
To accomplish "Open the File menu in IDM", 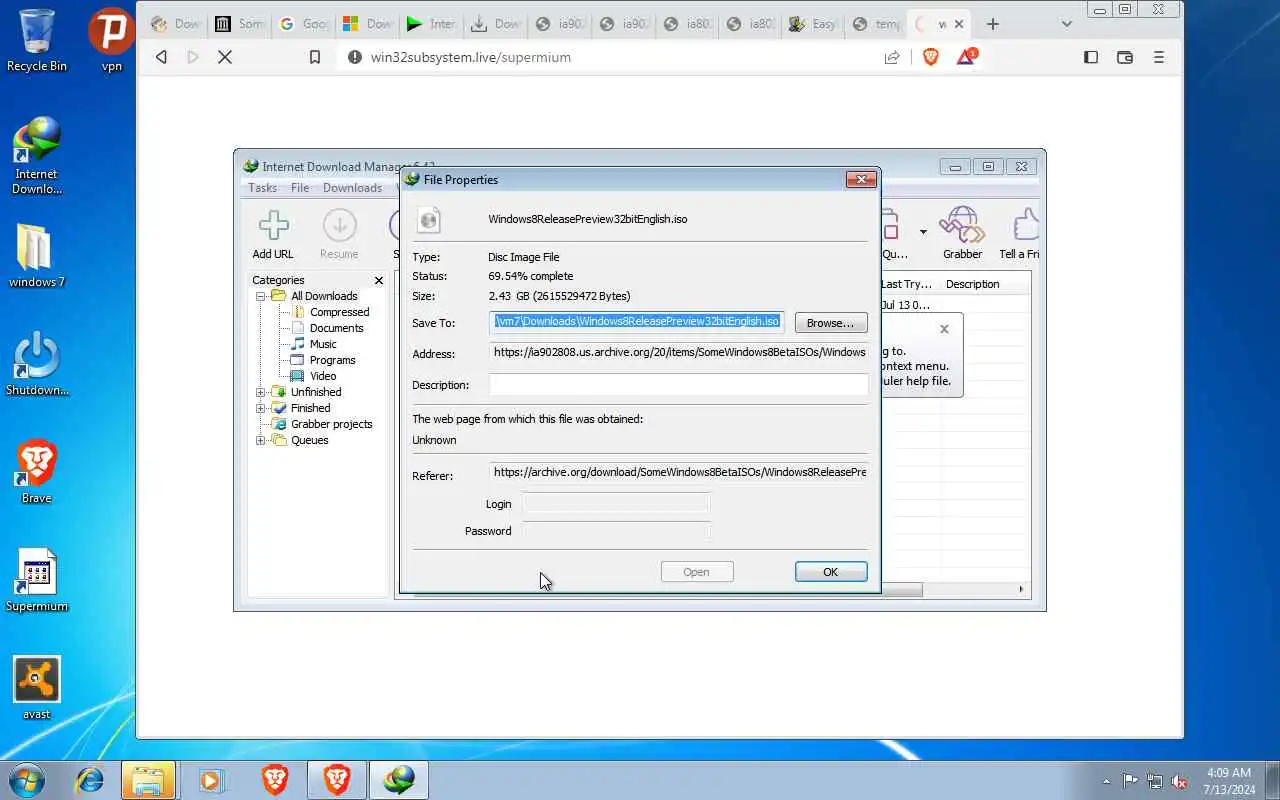I will (x=300, y=188).
